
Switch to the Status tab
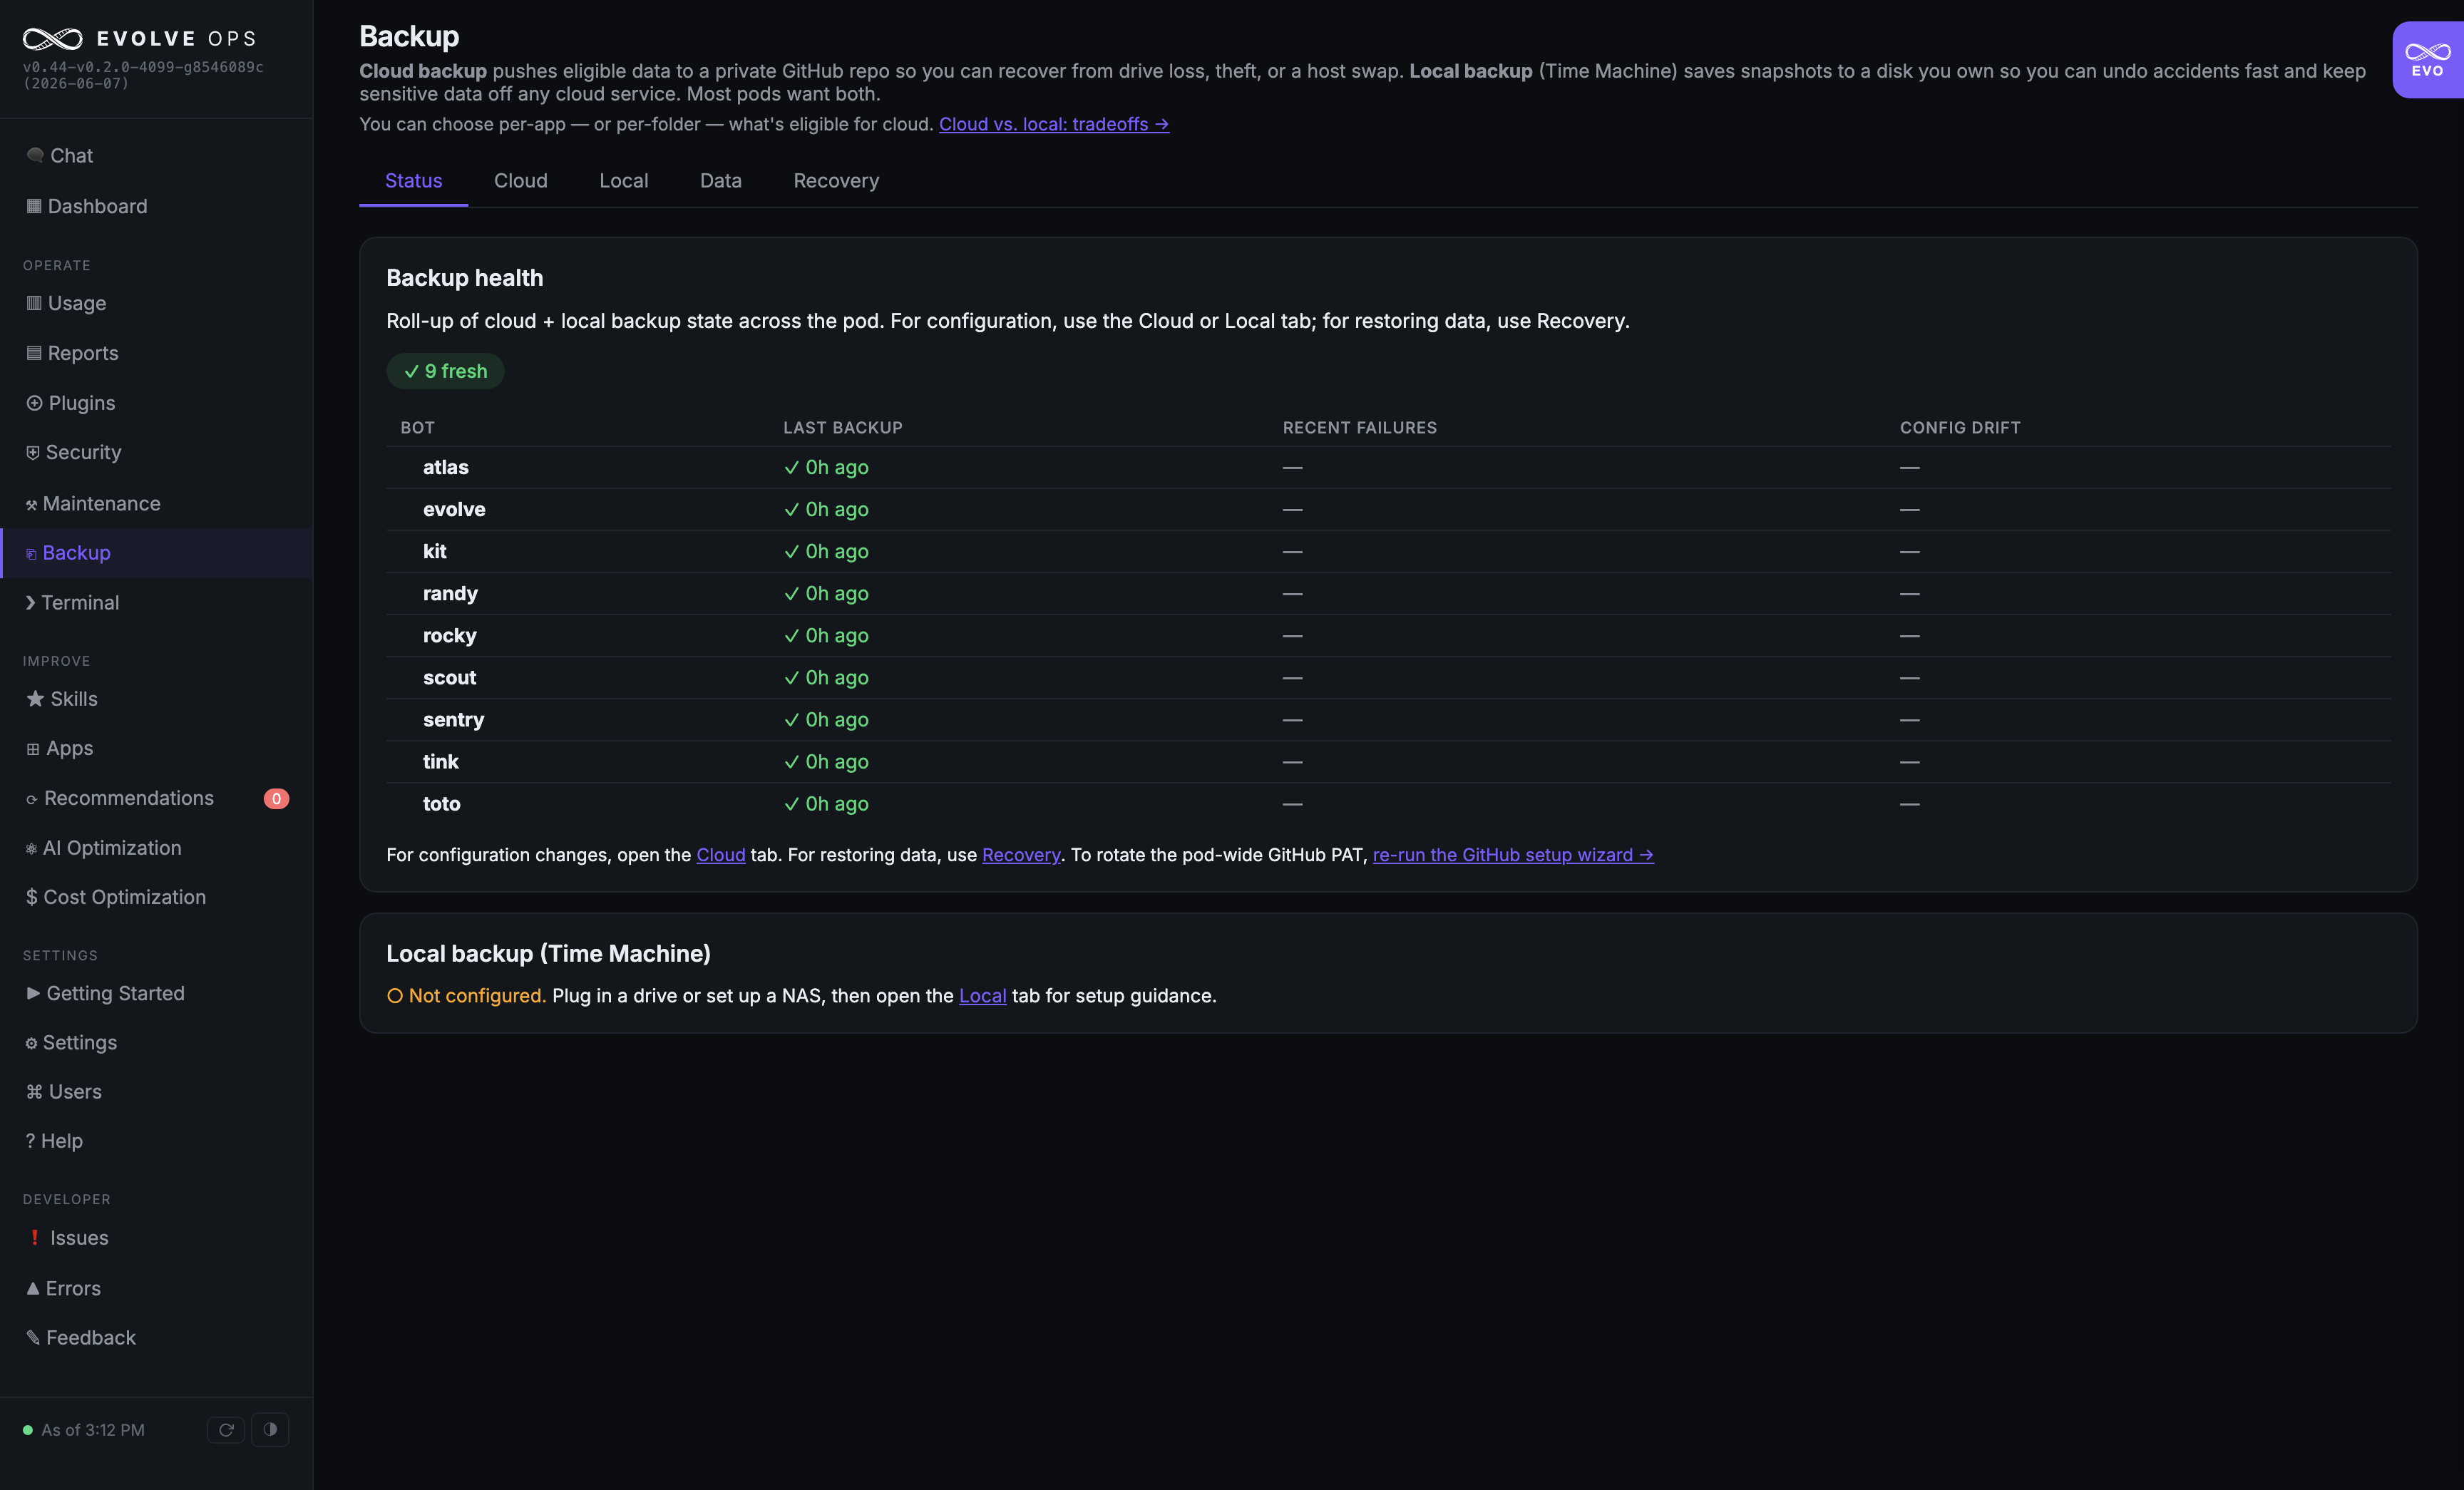(413, 181)
